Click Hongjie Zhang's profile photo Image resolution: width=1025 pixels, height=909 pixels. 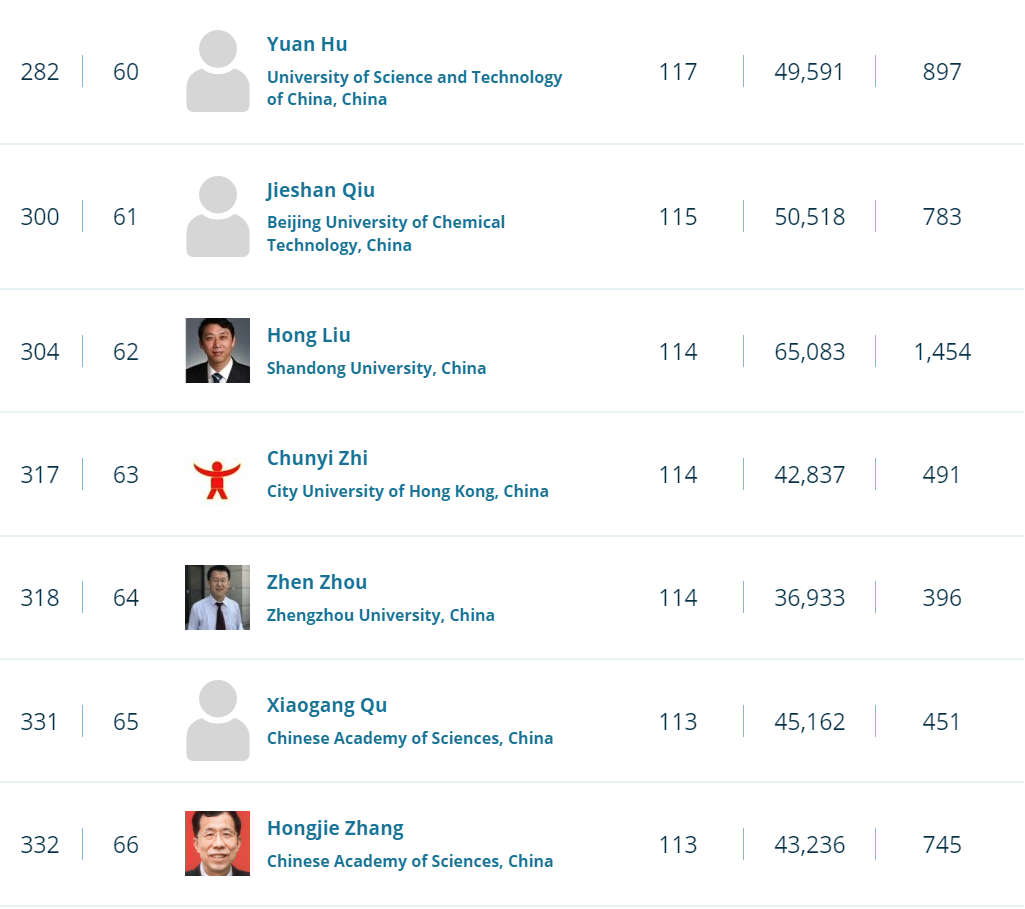pos(218,844)
